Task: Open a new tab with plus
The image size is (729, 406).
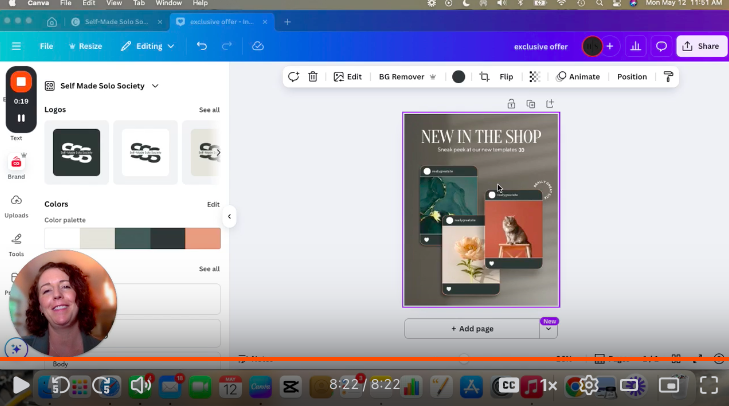Action: (x=287, y=22)
